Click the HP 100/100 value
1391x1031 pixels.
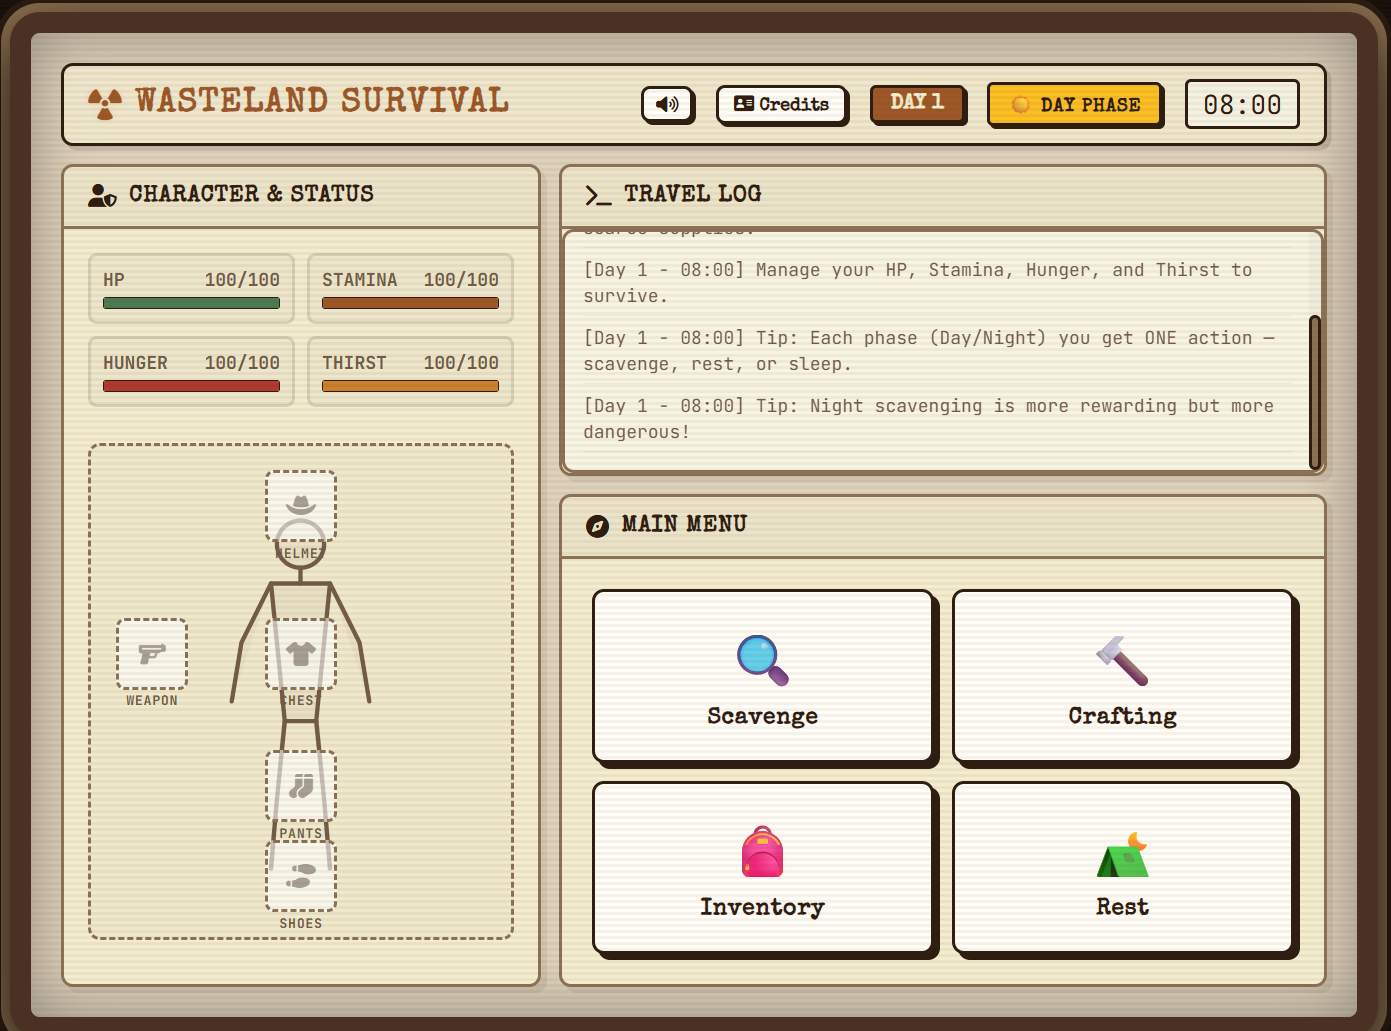tap(242, 280)
